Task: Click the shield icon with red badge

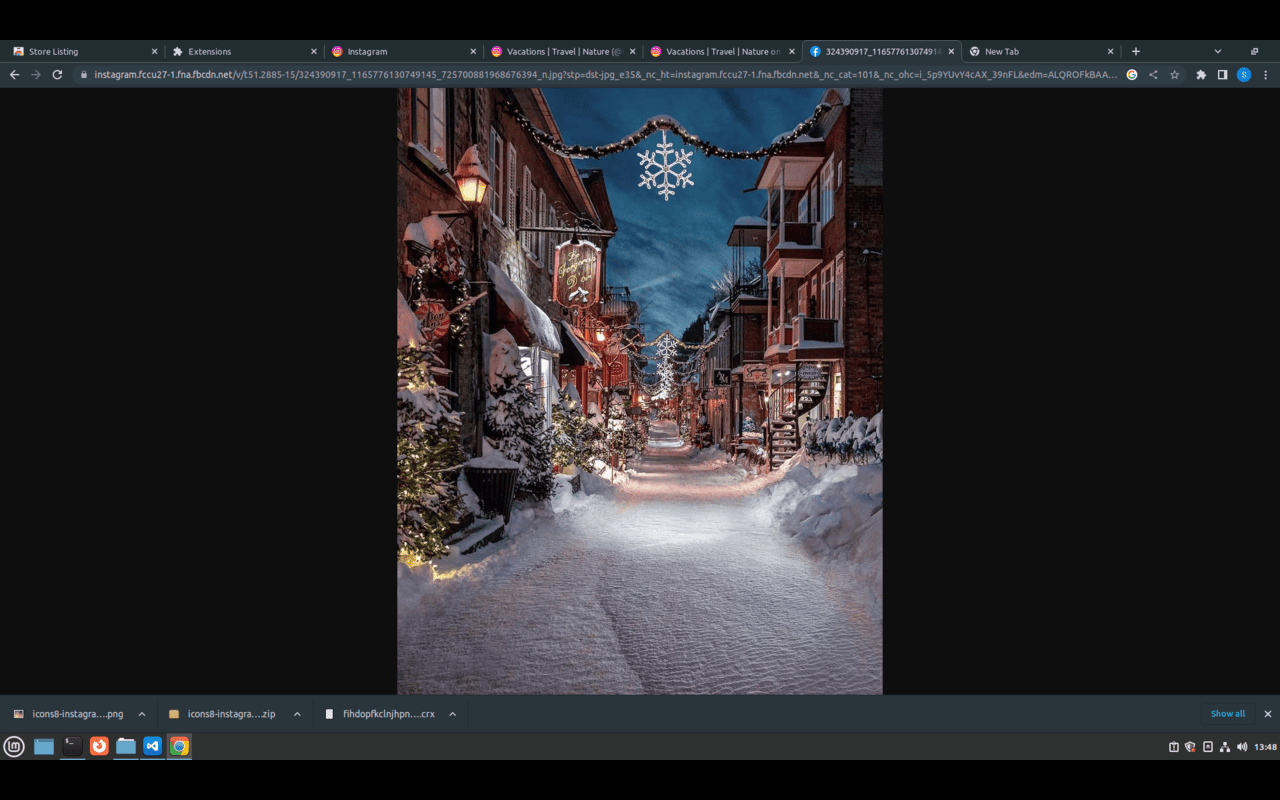Action: pyautogui.click(x=1190, y=746)
